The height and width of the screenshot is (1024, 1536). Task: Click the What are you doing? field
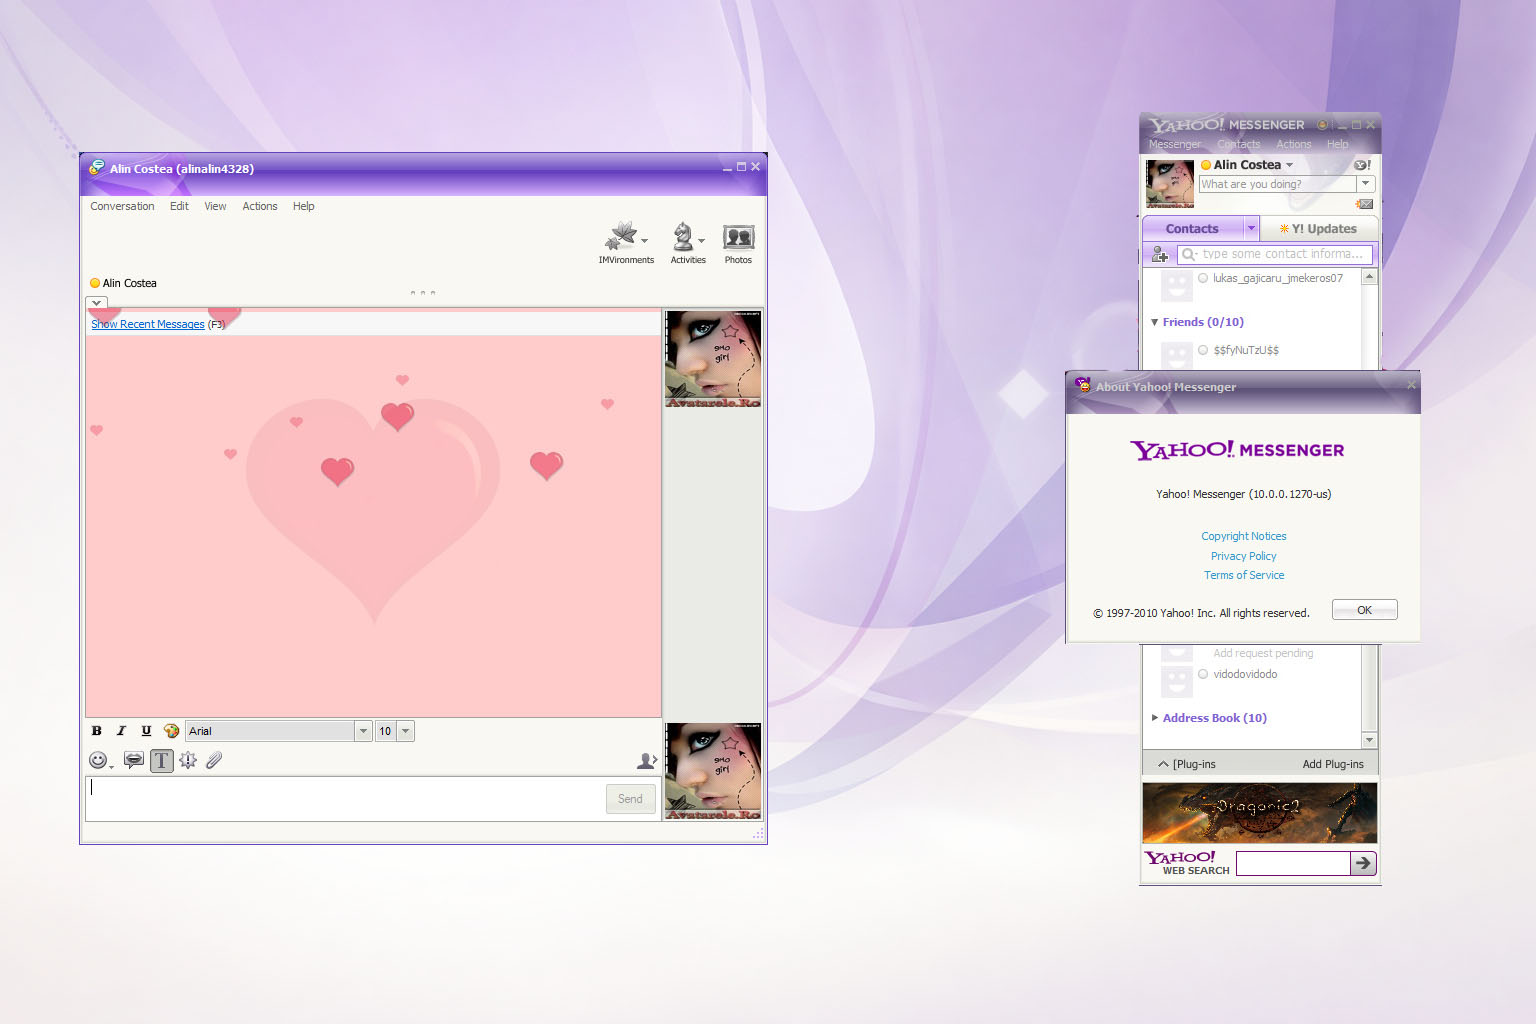click(1277, 184)
